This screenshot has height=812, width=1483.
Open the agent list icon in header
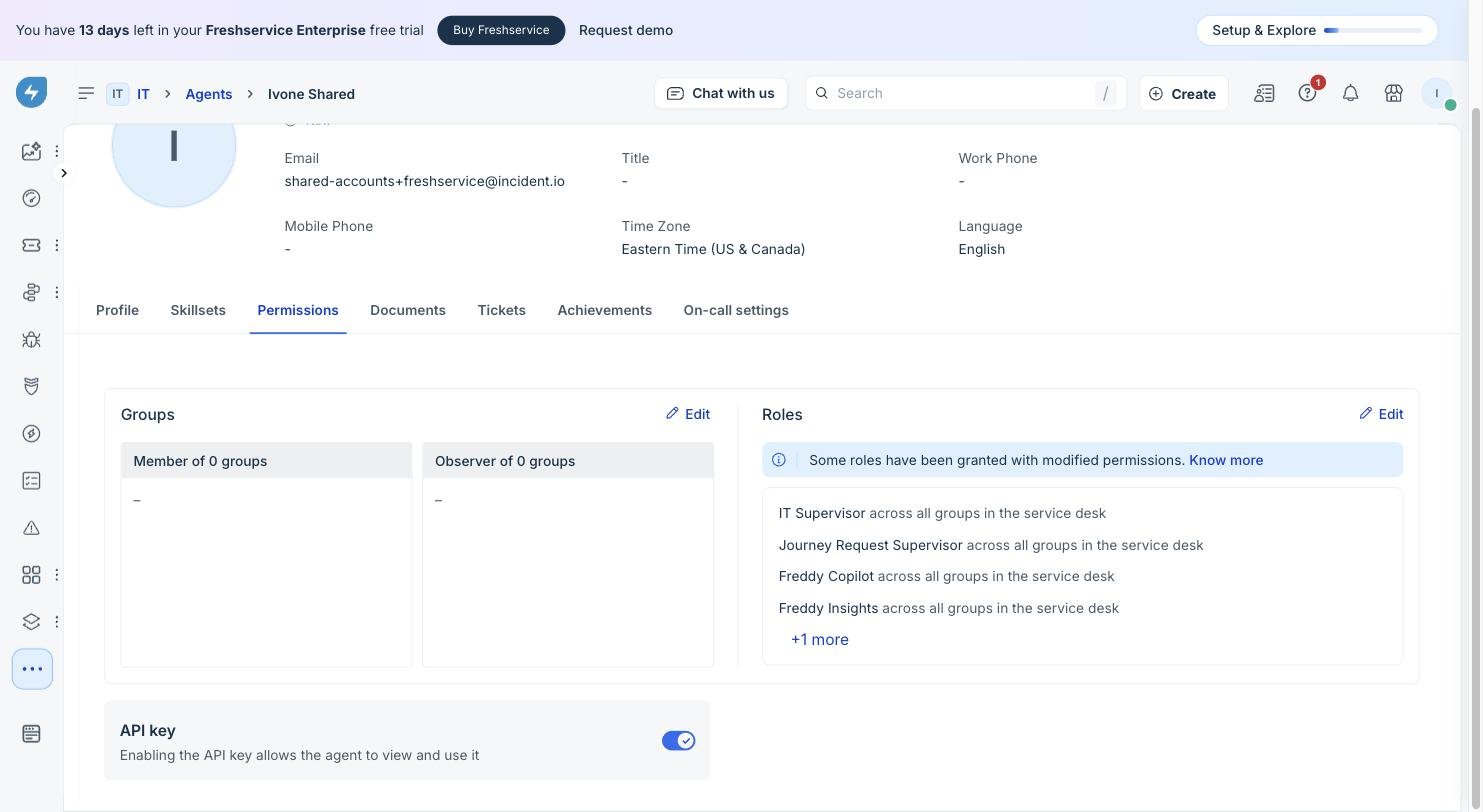click(1264, 93)
